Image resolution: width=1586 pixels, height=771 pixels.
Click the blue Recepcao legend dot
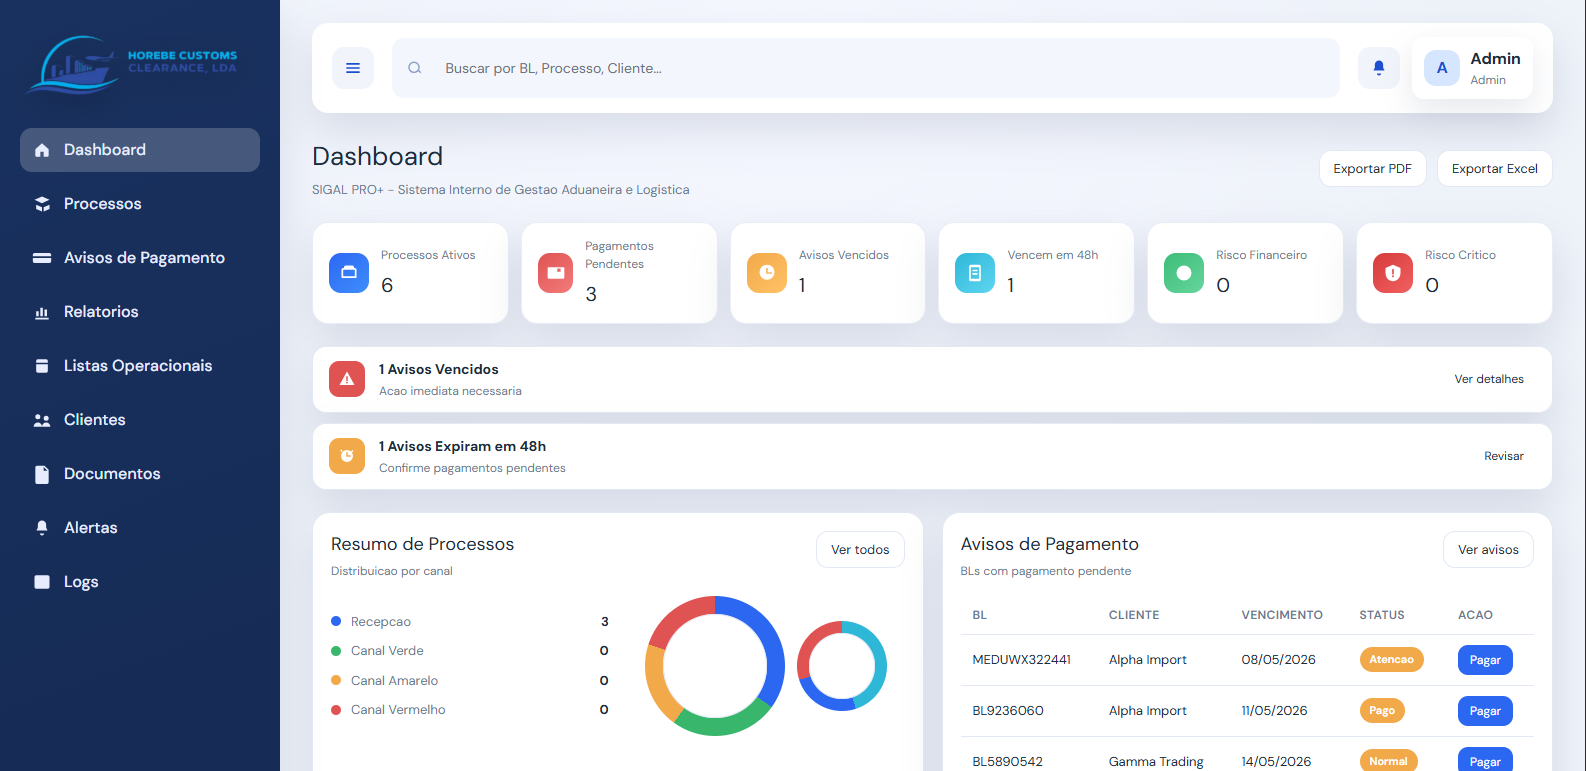(336, 621)
